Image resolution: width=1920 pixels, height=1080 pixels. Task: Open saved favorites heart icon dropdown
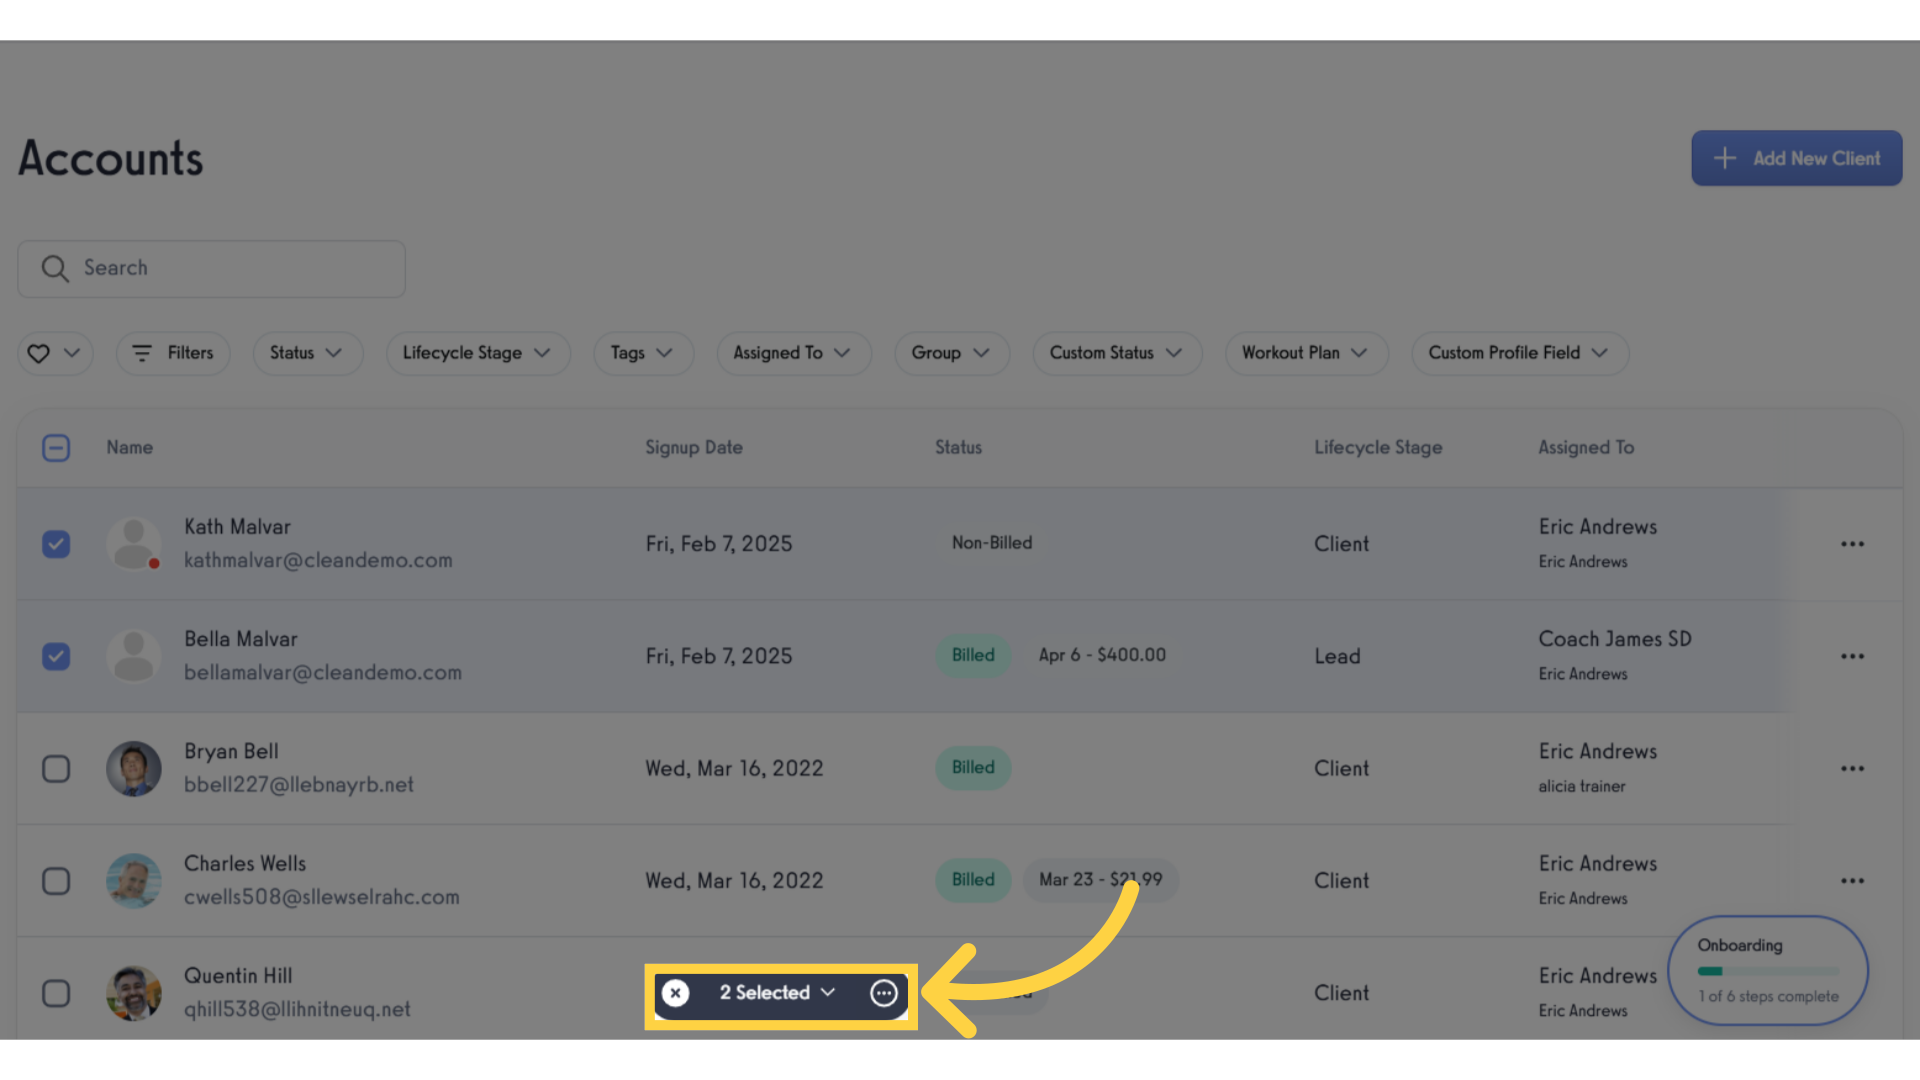[55, 353]
